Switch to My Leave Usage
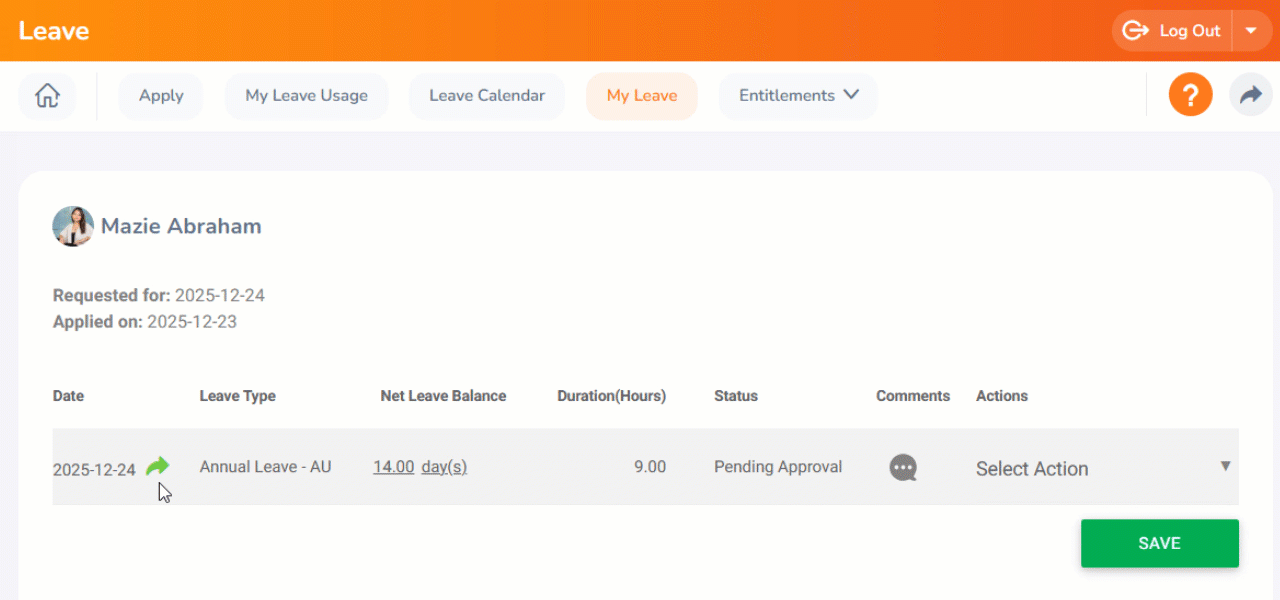This screenshot has height=600, width=1280. pyautogui.click(x=306, y=96)
